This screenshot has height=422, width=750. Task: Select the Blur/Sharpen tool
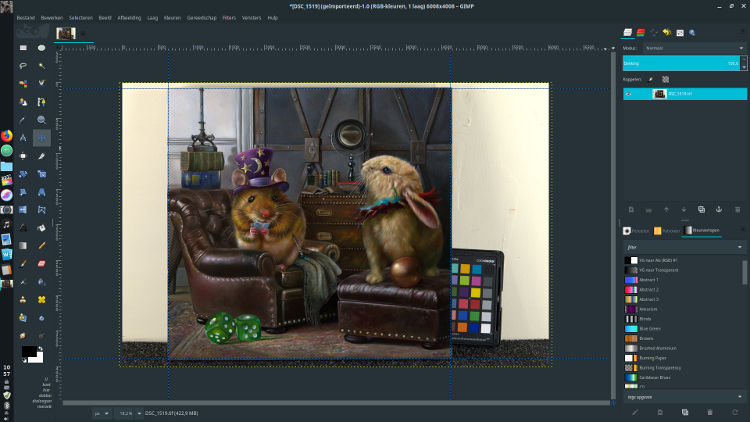click(x=42, y=318)
